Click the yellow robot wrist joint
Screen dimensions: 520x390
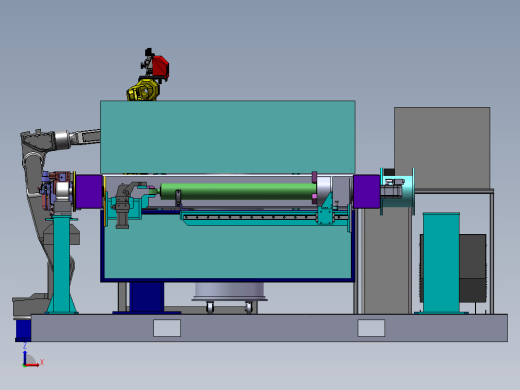pyautogui.click(x=143, y=90)
